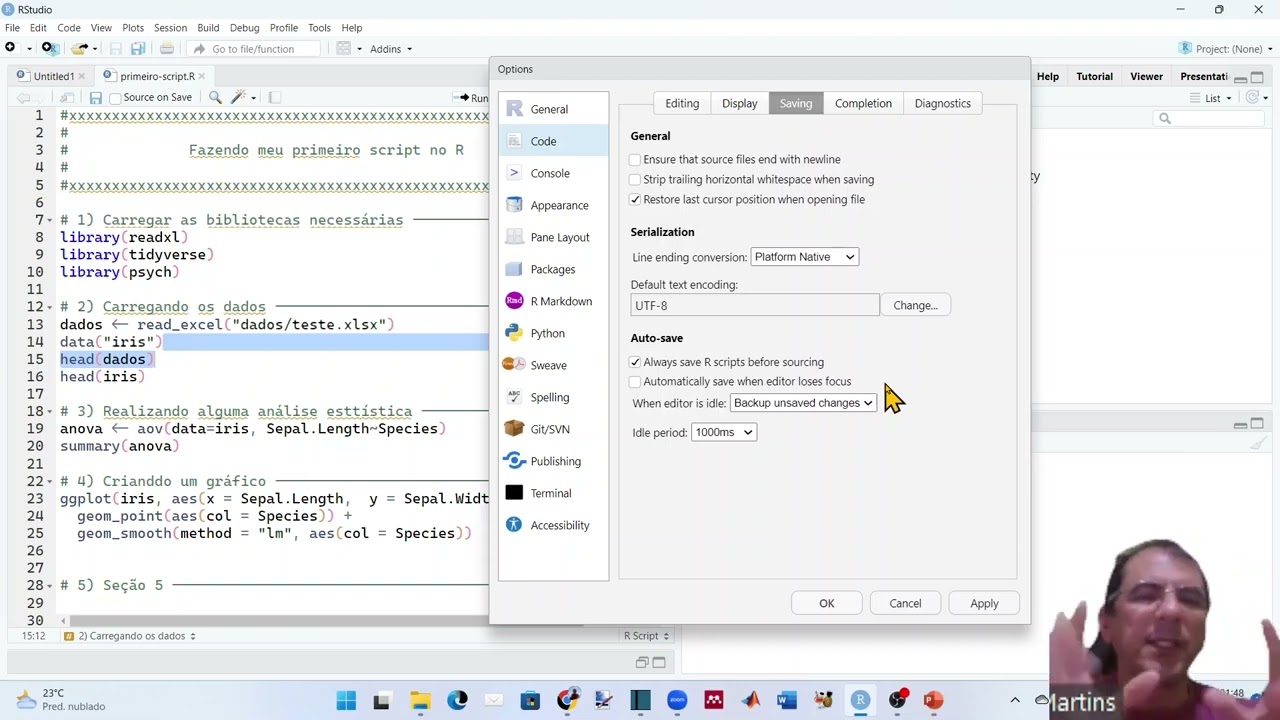Click the Apply button

(984, 603)
